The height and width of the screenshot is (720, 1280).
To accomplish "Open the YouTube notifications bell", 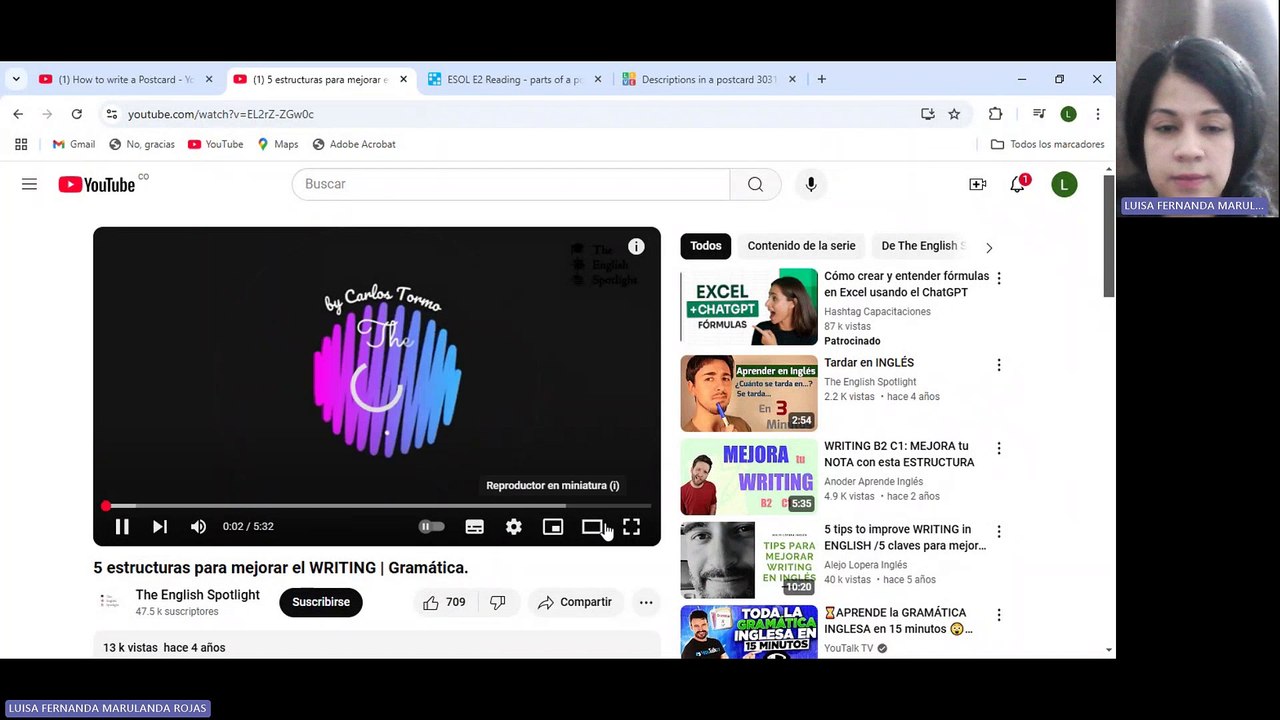I will click(1018, 184).
